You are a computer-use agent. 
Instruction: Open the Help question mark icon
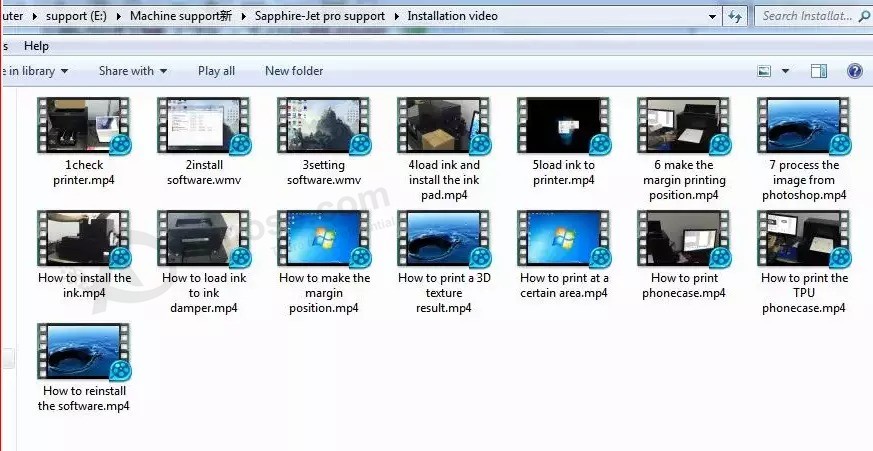(x=855, y=71)
